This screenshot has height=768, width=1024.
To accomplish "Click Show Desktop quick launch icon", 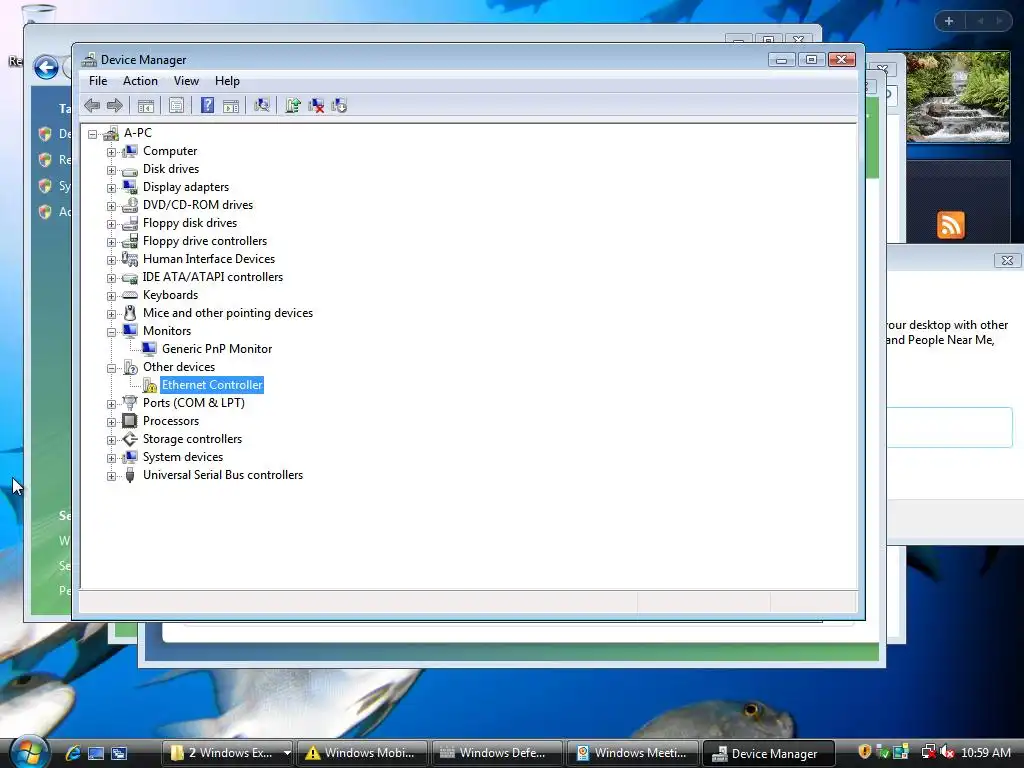I will click(x=96, y=753).
